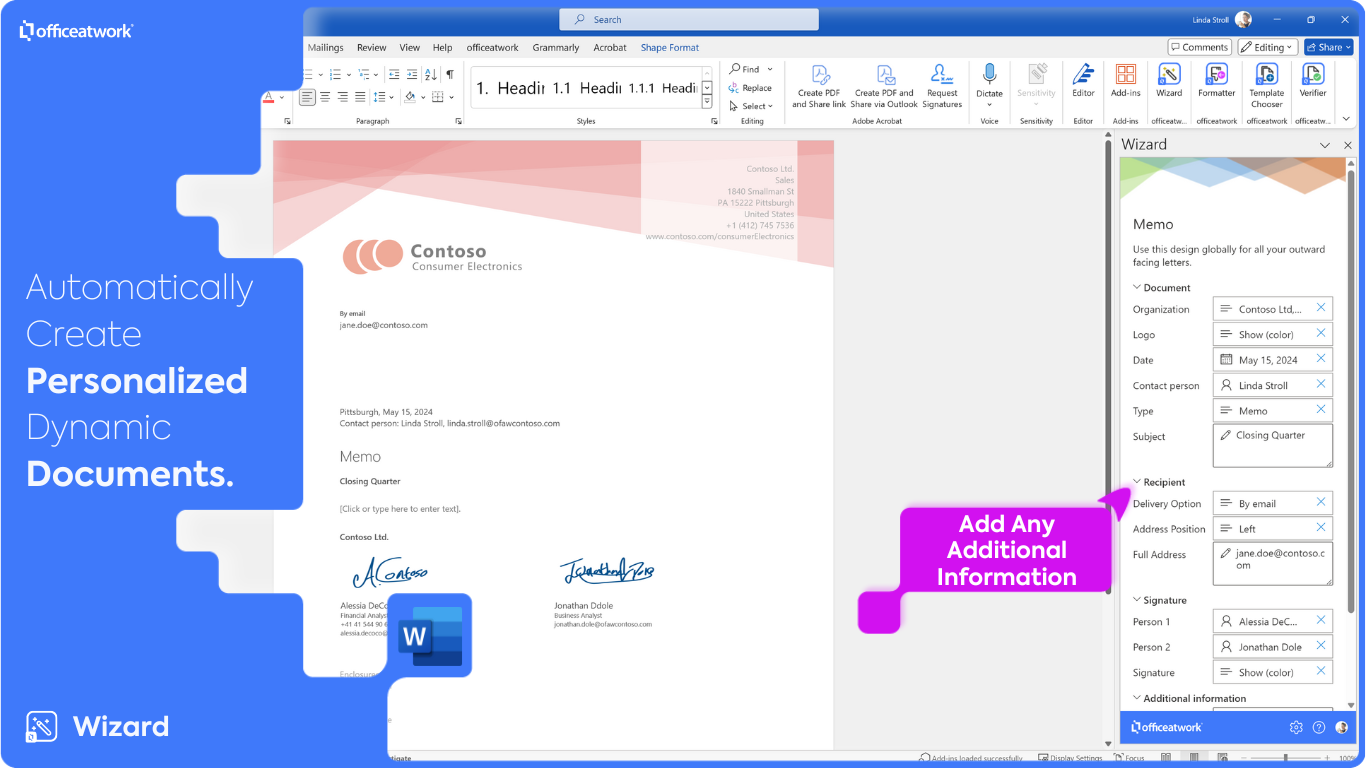This screenshot has width=1366, height=768.
Task: Open Wizard settings gear in footer
Action: pos(1296,727)
